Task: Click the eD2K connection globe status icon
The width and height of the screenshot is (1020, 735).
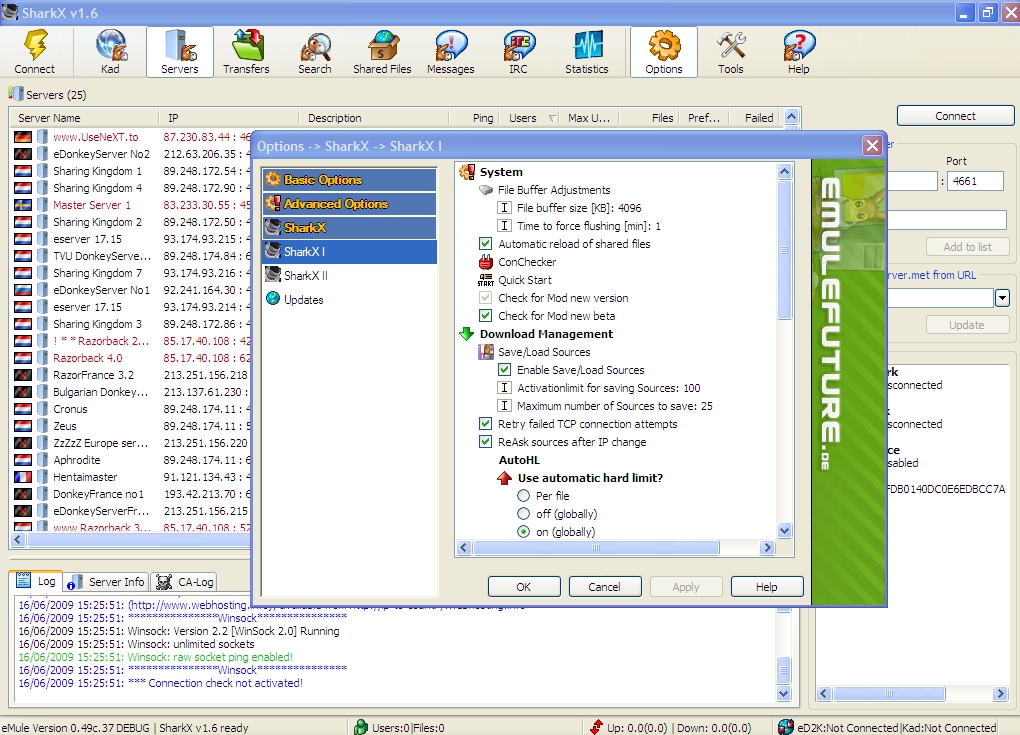Action: (786, 727)
